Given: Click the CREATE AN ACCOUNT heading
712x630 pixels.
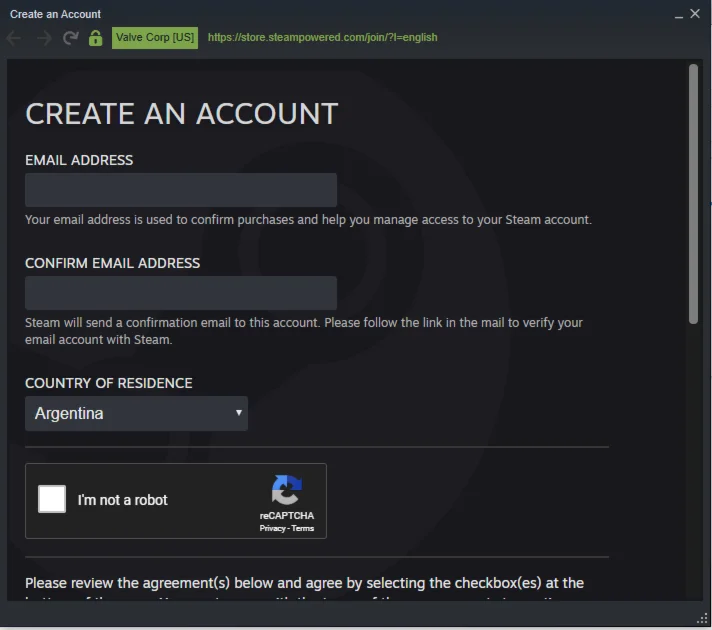Looking at the screenshot, I should tap(182, 114).
